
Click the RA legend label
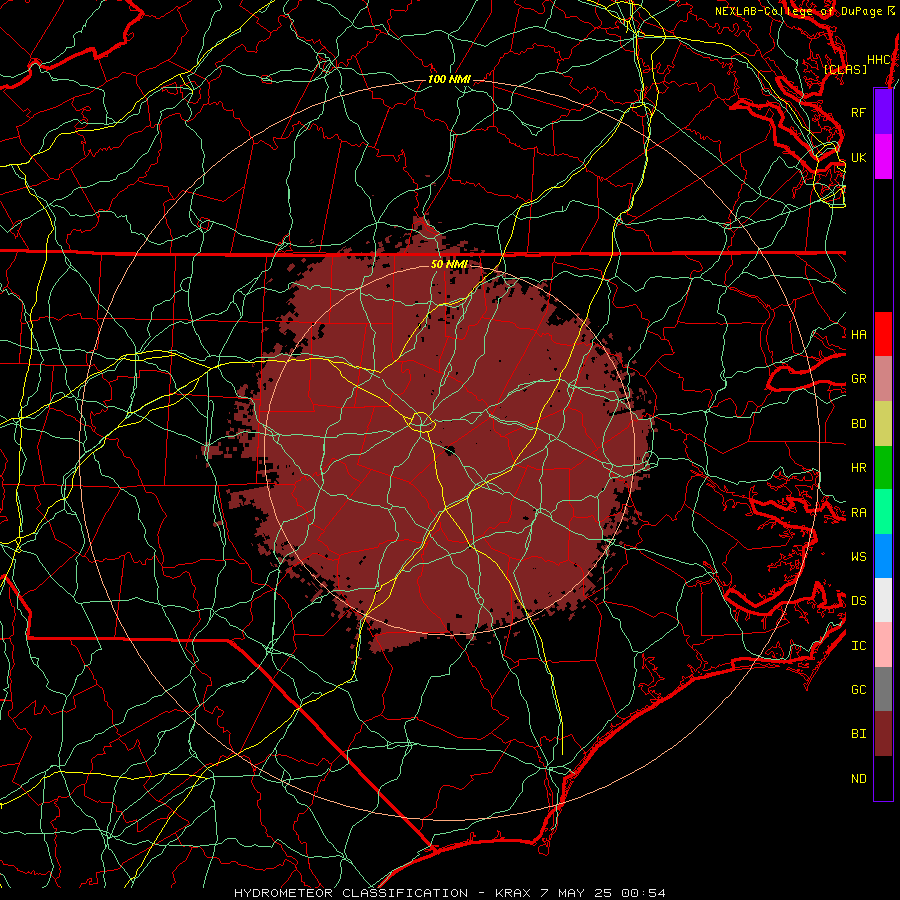[x=859, y=513]
